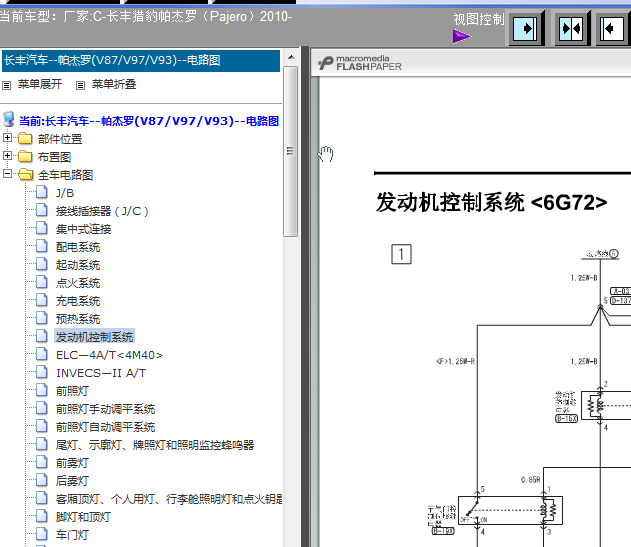The height and width of the screenshot is (547, 631).
Task: Click the splitter grip between the panels
Action: click(x=305, y=296)
